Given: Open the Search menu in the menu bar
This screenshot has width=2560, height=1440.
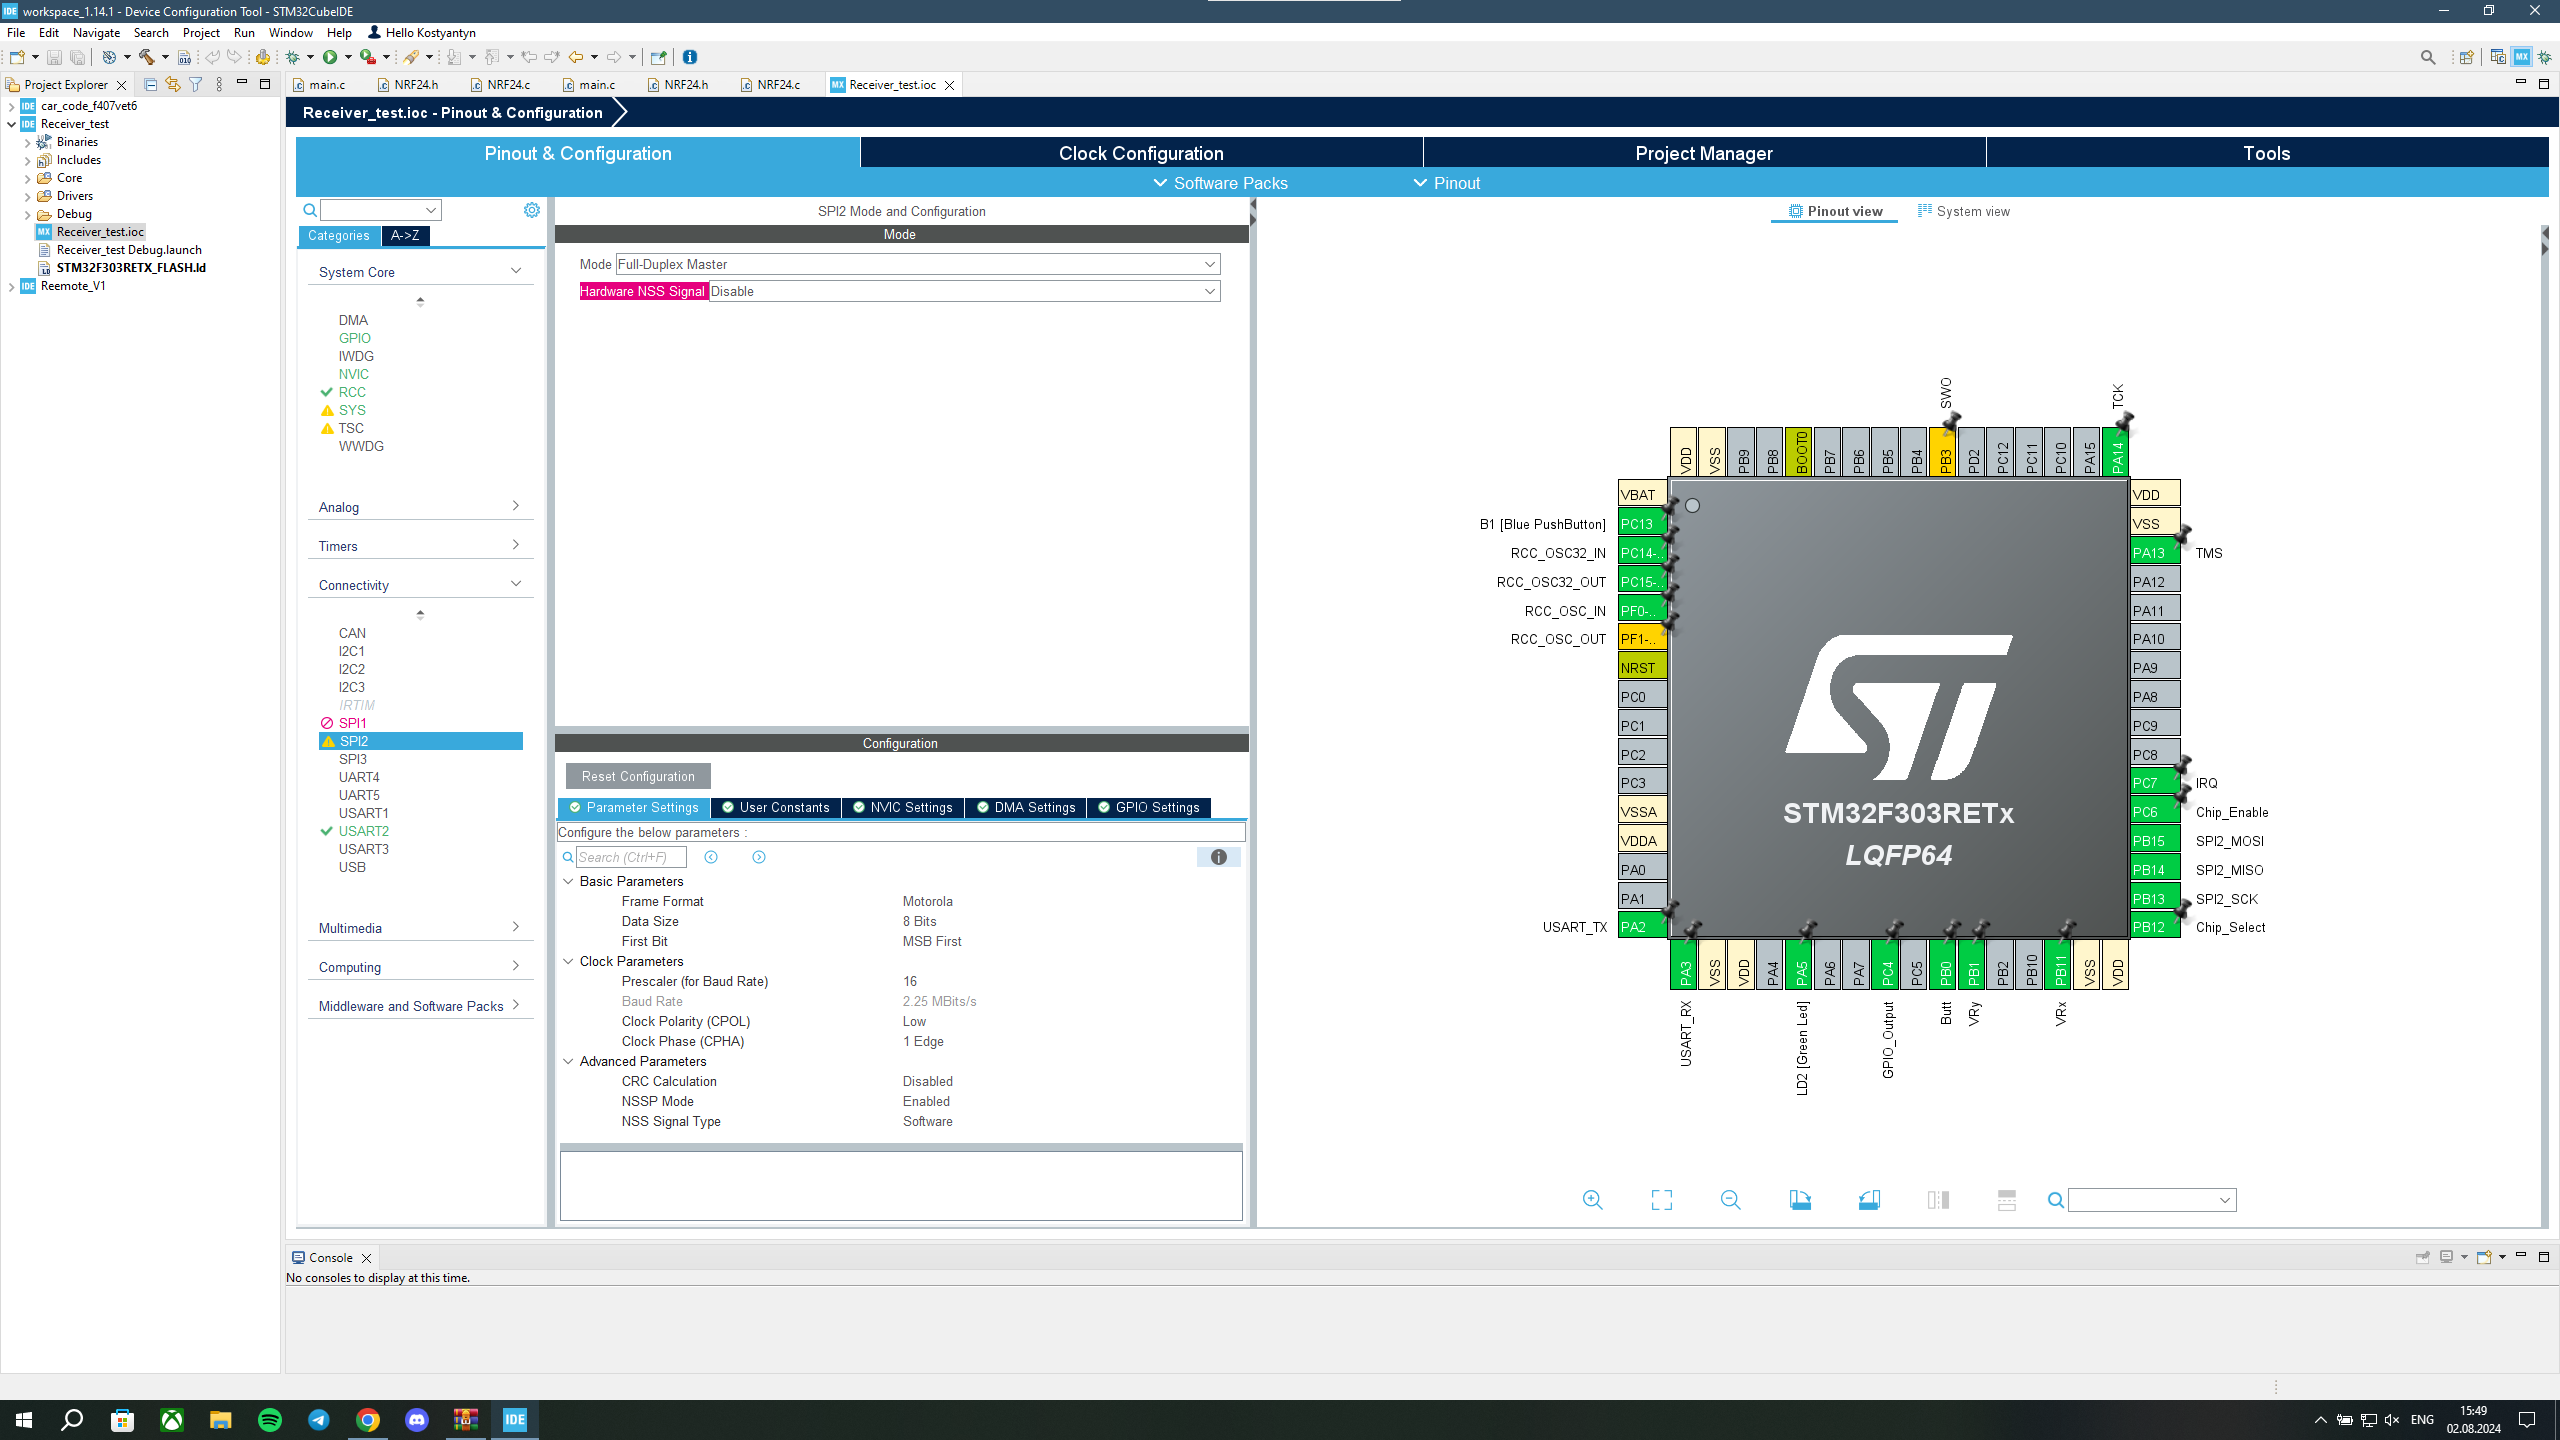Looking at the screenshot, I should click(x=151, y=32).
